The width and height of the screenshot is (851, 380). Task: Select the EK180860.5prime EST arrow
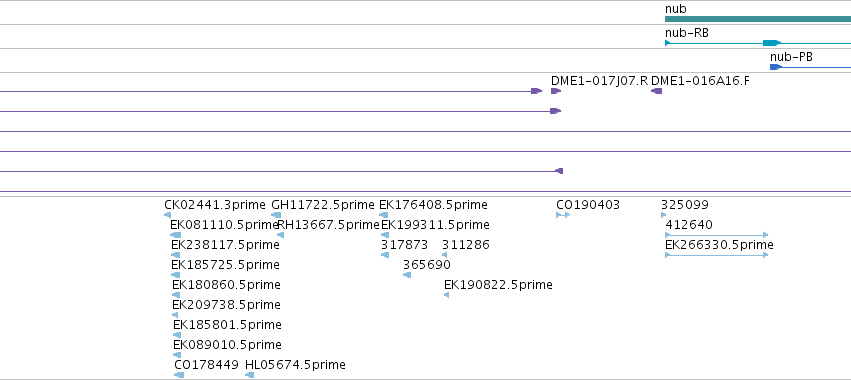(176, 295)
